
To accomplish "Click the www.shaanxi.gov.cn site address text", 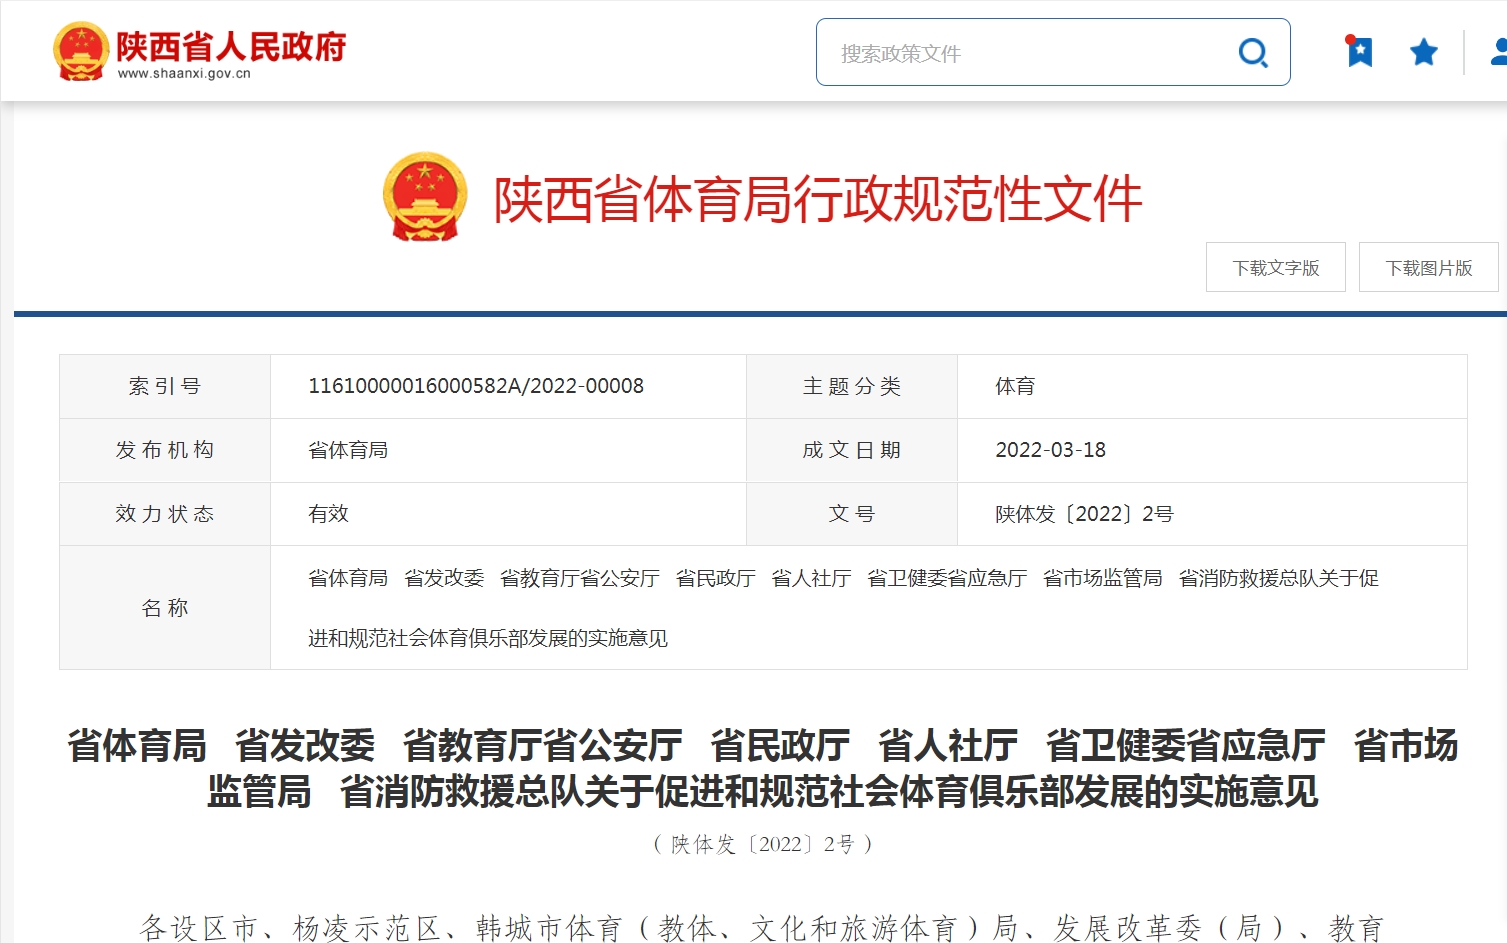I will coord(184,74).
